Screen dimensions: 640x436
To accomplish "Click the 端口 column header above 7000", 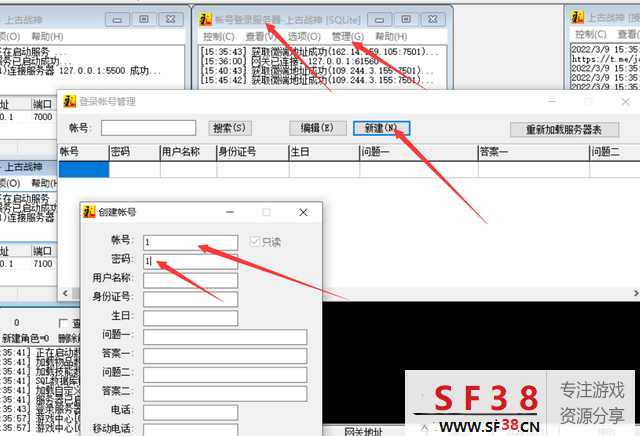I will point(42,104).
